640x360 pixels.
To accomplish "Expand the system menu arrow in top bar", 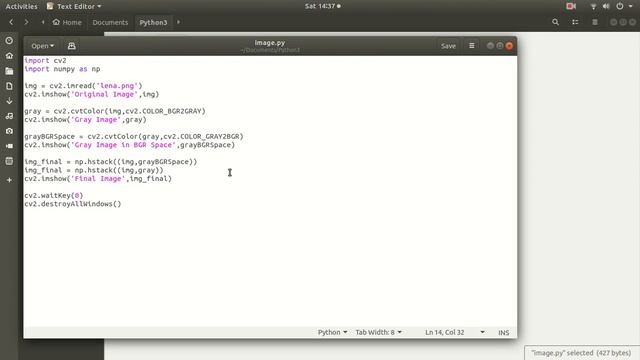I will [x=630, y=6].
